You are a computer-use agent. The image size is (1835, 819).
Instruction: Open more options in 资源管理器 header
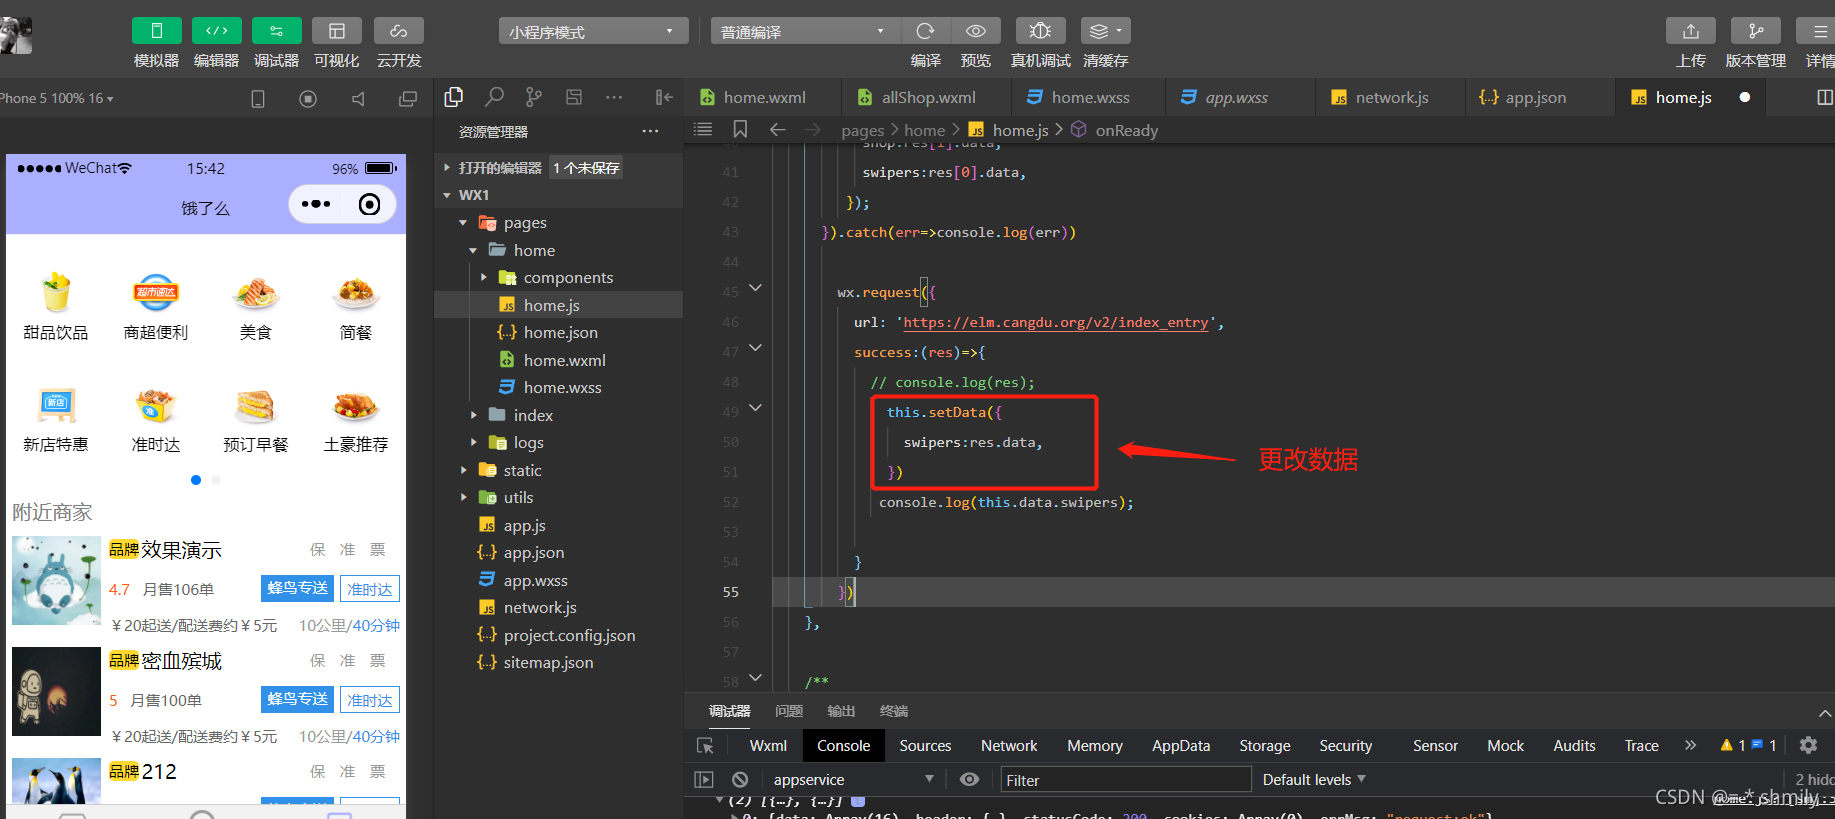(x=650, y=131)
